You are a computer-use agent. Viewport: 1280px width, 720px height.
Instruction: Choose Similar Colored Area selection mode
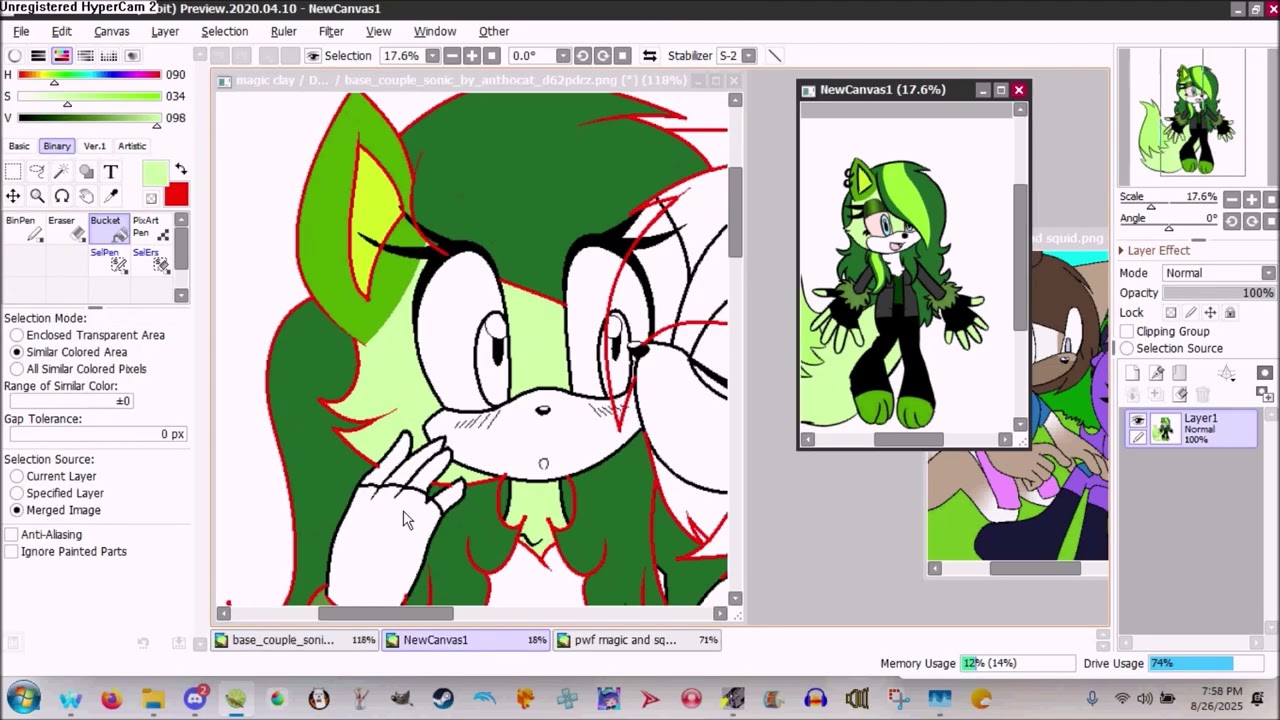tap(17, 352)
